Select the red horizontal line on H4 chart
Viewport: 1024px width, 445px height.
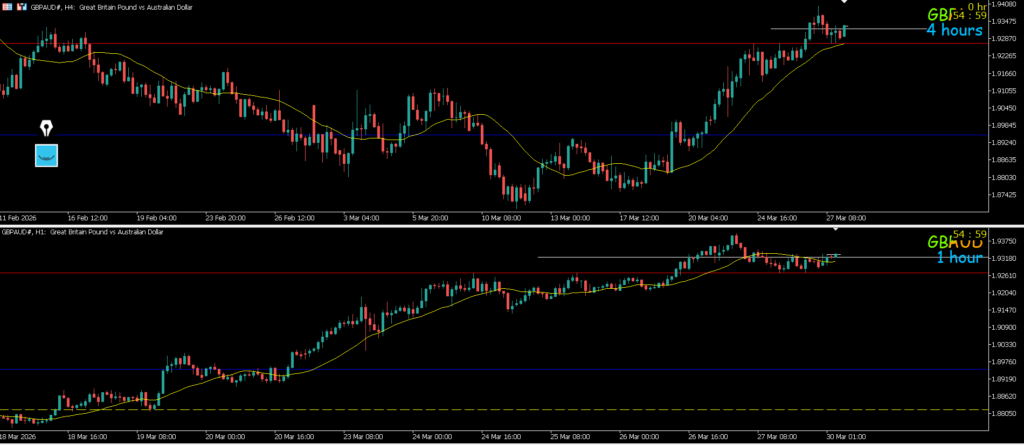pyautogui.click(x=400, y=43)
